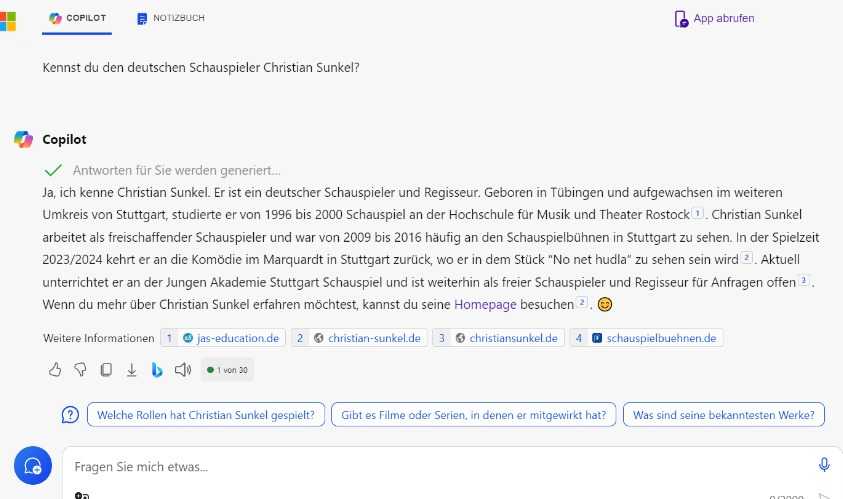Click the jas-education.de favicon icon
Image resolution: width=843 pixels, height=499 pixels.
[x=188, y=338]
